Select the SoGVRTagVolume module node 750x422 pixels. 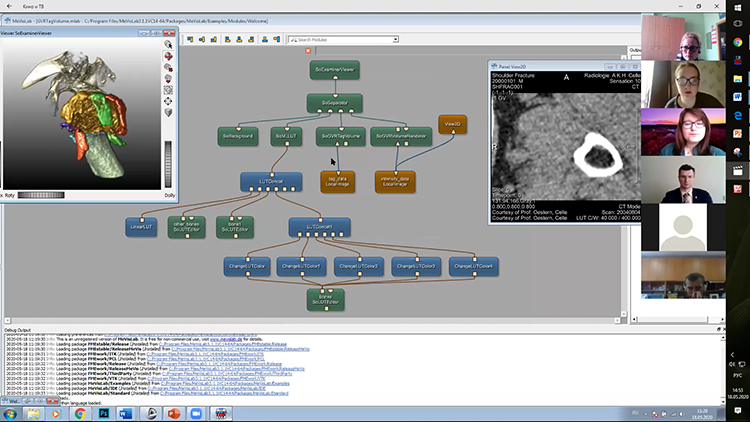341,136
